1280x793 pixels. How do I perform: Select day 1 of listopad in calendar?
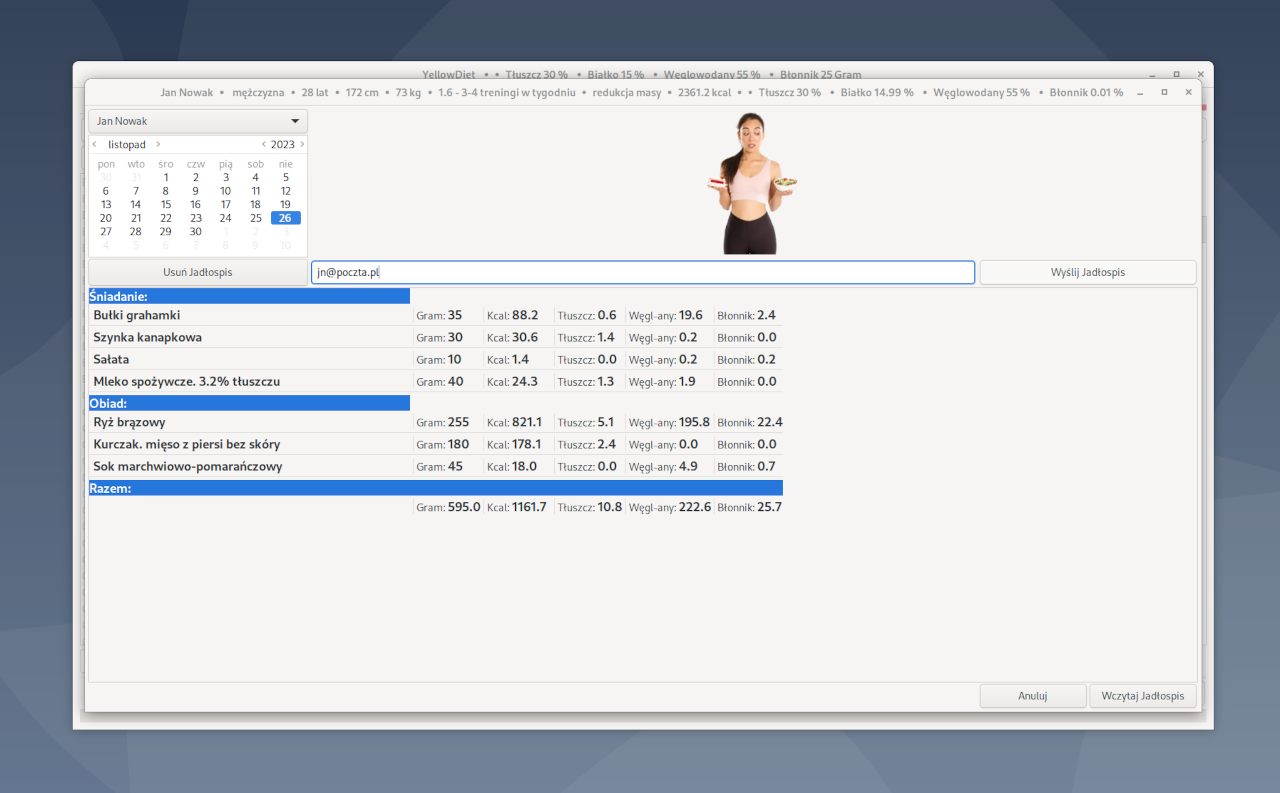point(166,177)
